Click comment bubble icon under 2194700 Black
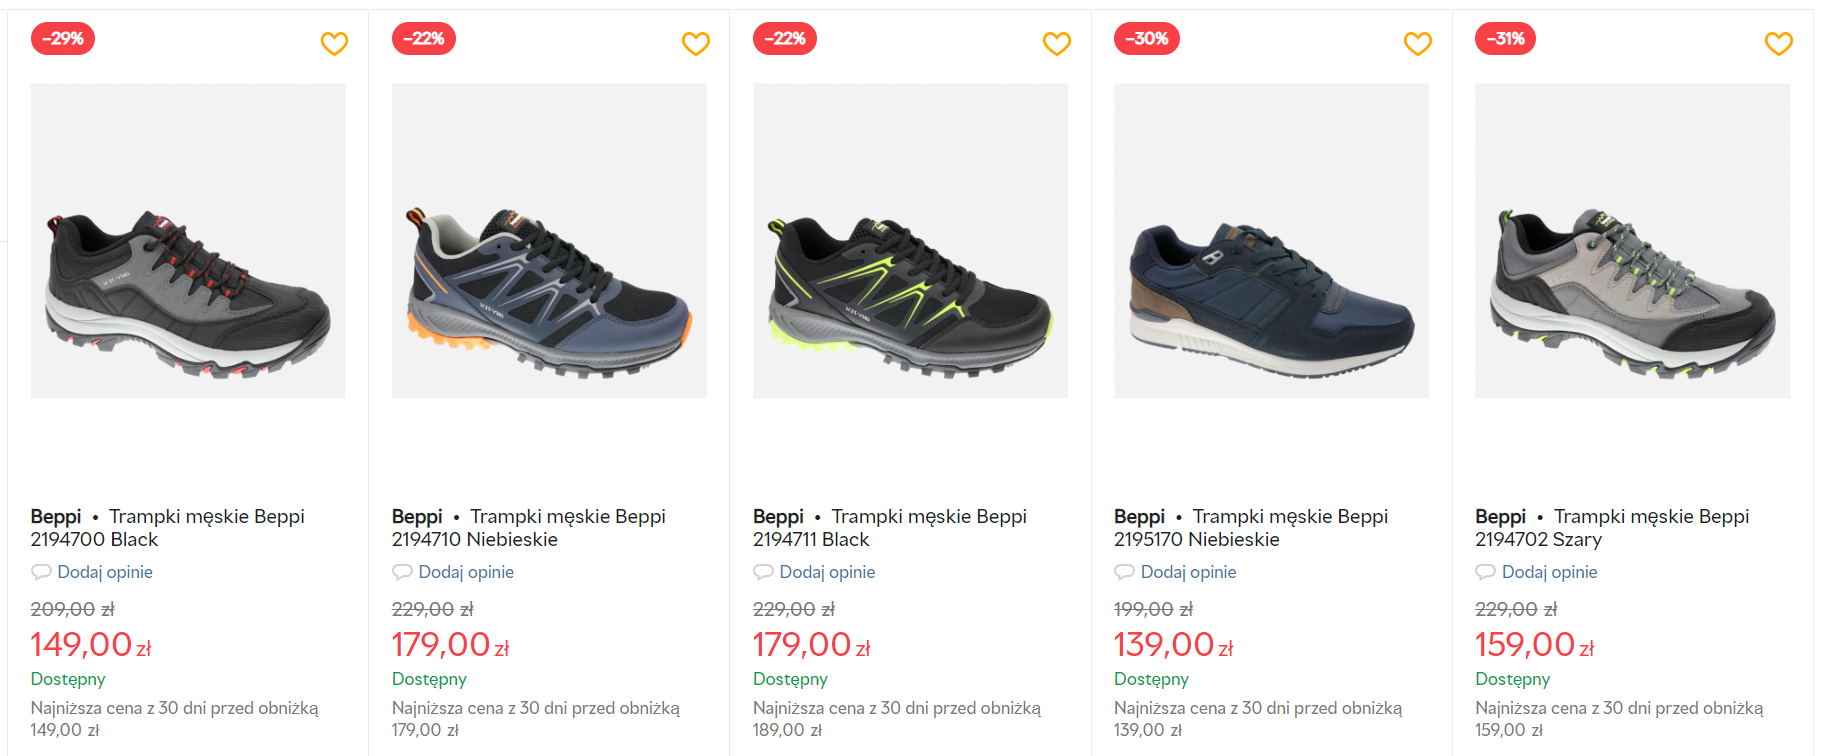 pos(41,572)
